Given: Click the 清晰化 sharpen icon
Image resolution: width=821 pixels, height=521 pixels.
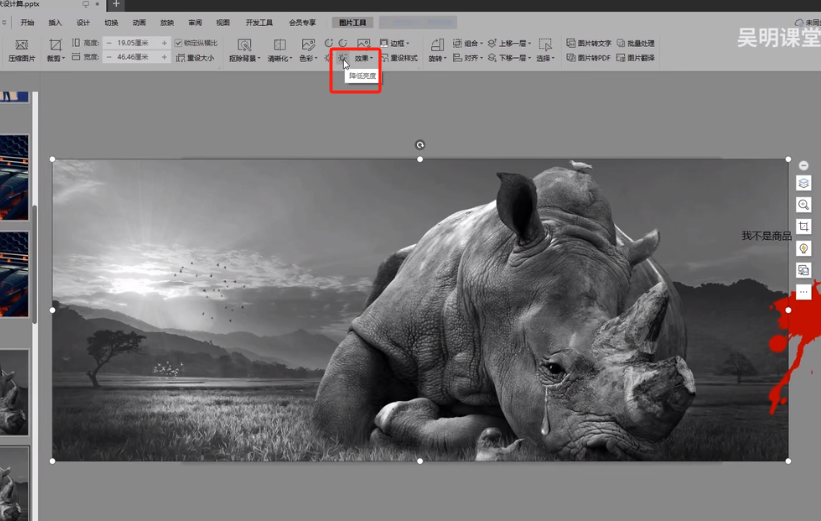Looking at the screenshot, I should (x=280, y=45).
